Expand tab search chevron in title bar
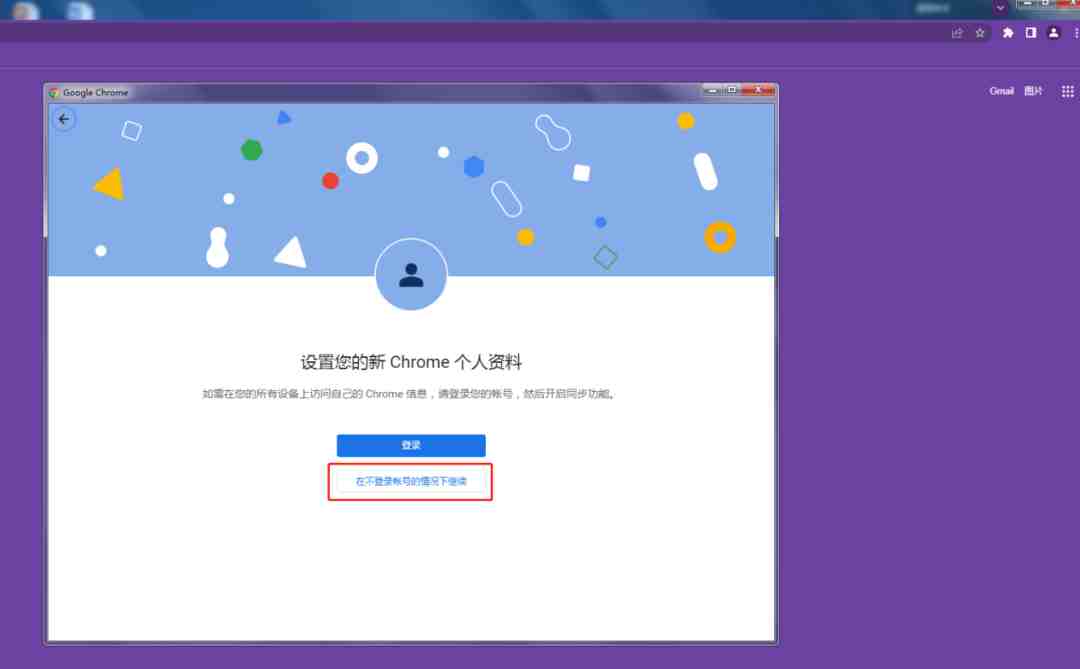 point(999,8)
